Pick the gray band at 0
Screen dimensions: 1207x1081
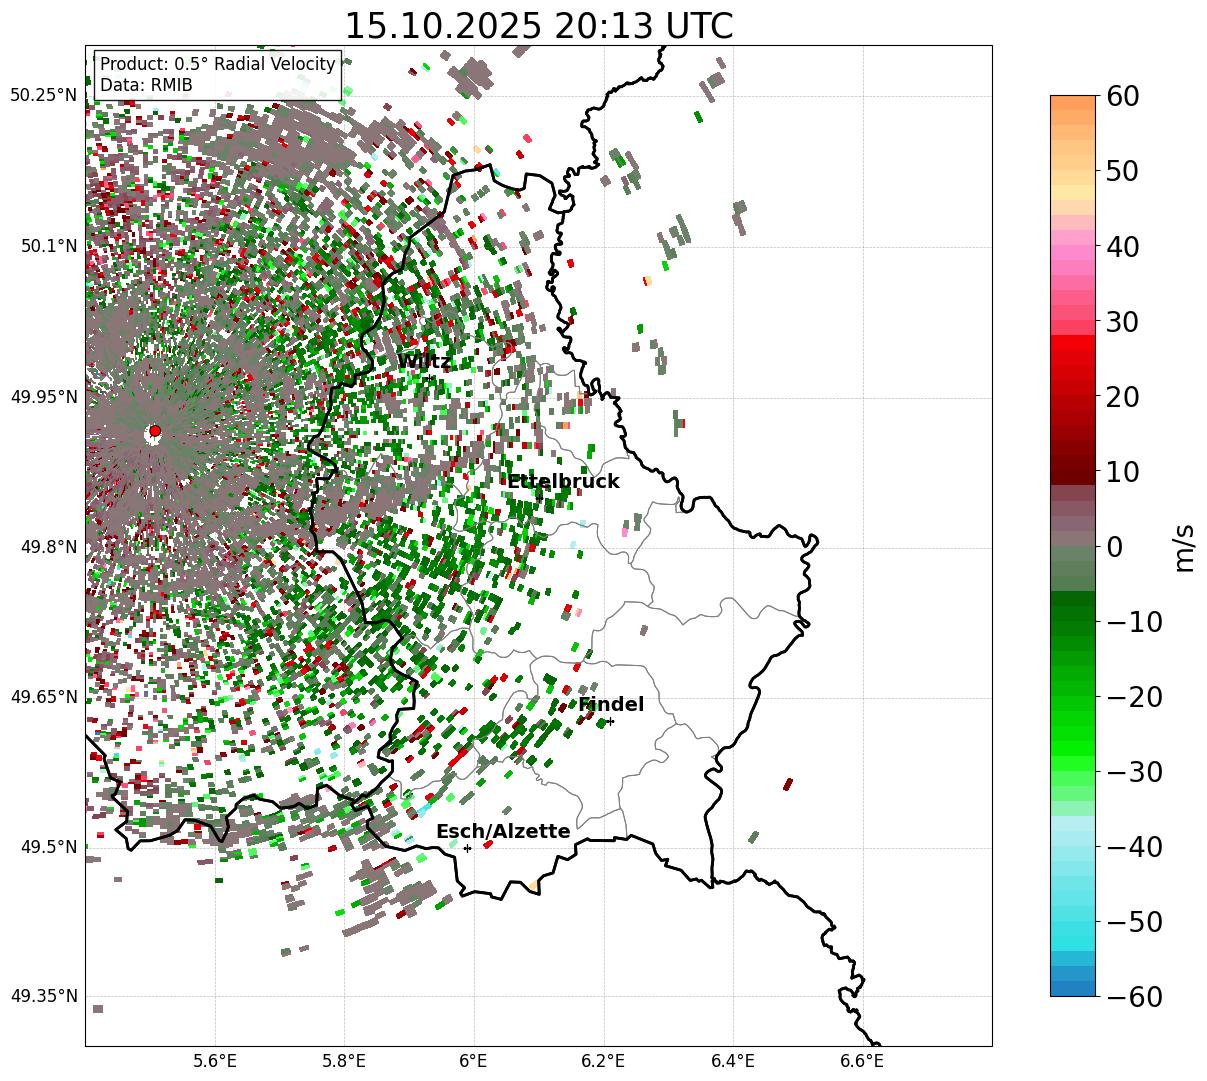[1073, 538]
